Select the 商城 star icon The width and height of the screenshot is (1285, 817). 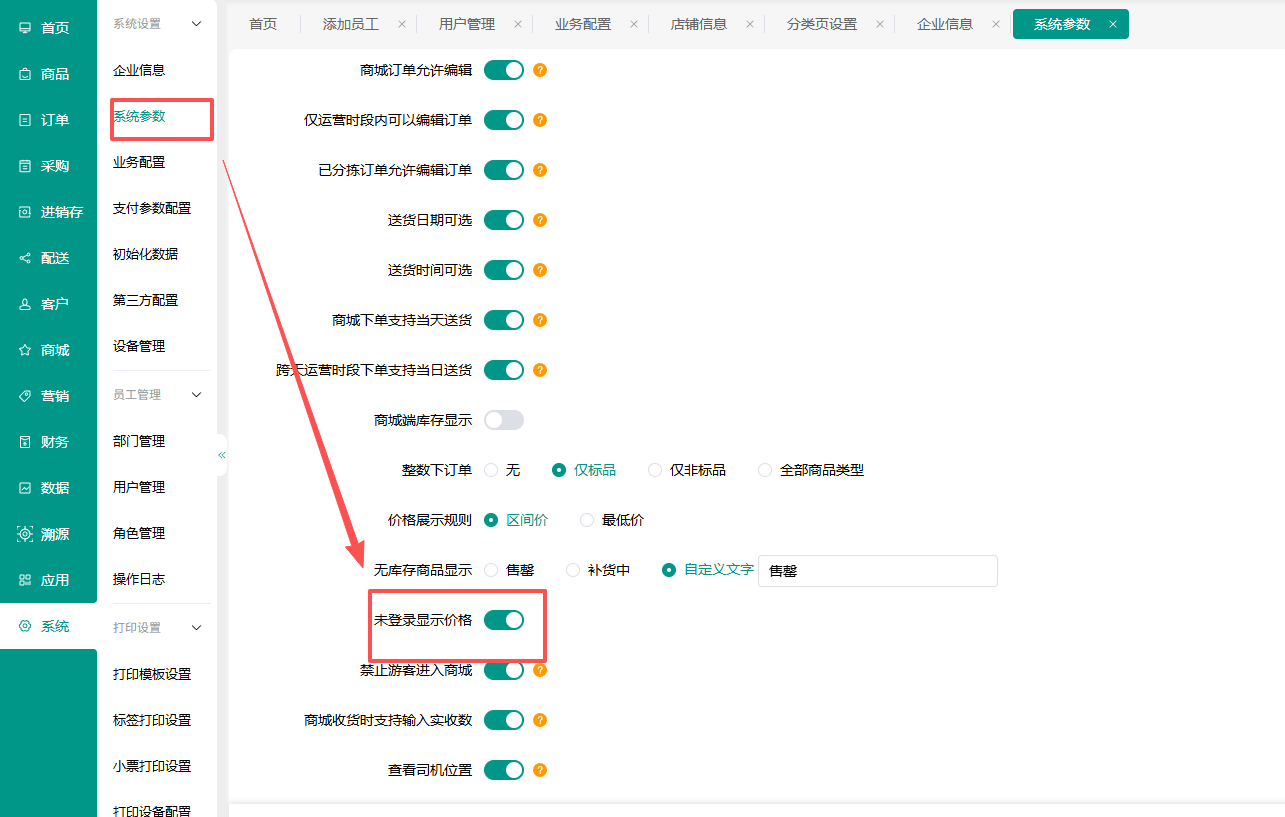tap(25, 350)
